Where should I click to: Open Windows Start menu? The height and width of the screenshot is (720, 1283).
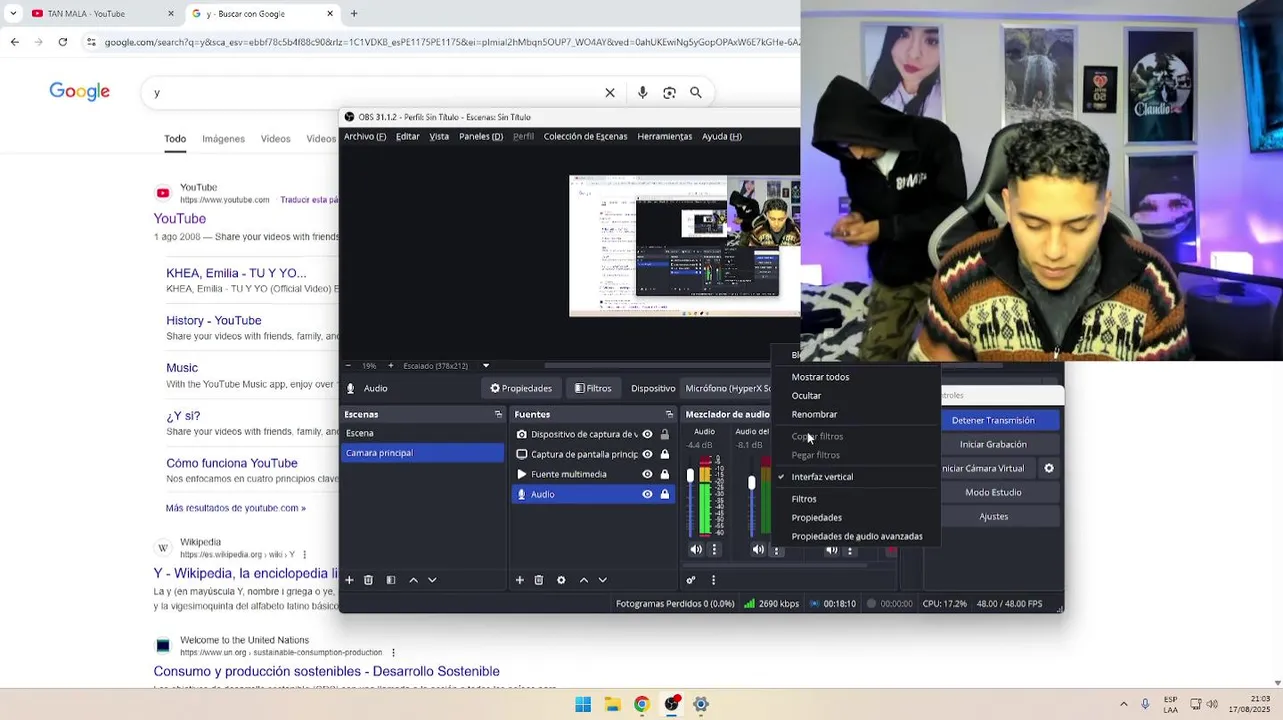pos(583,704)
